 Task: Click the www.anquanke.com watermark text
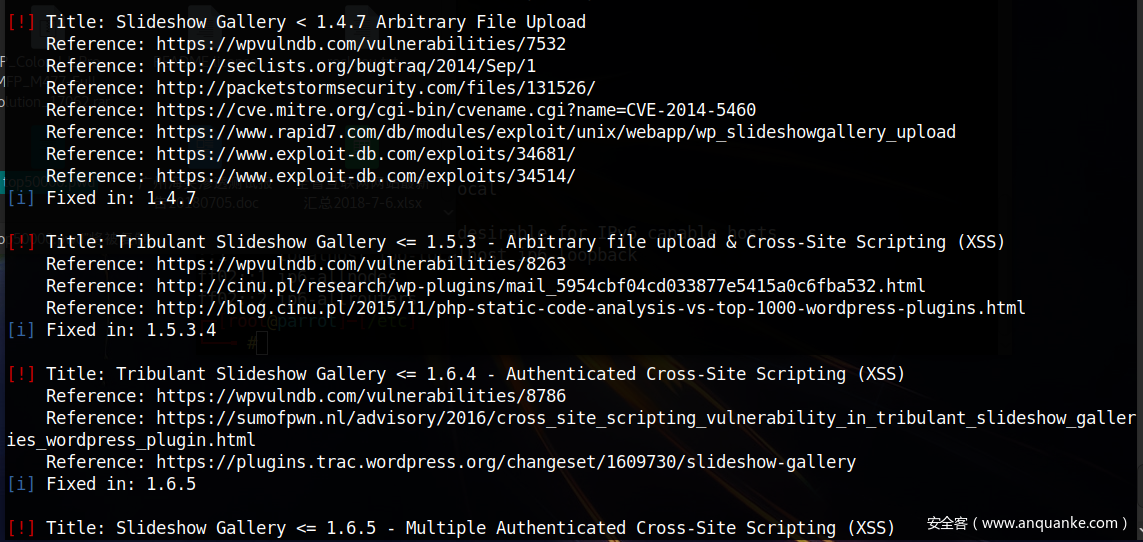pyautogui.click(x=1030, y=523)
